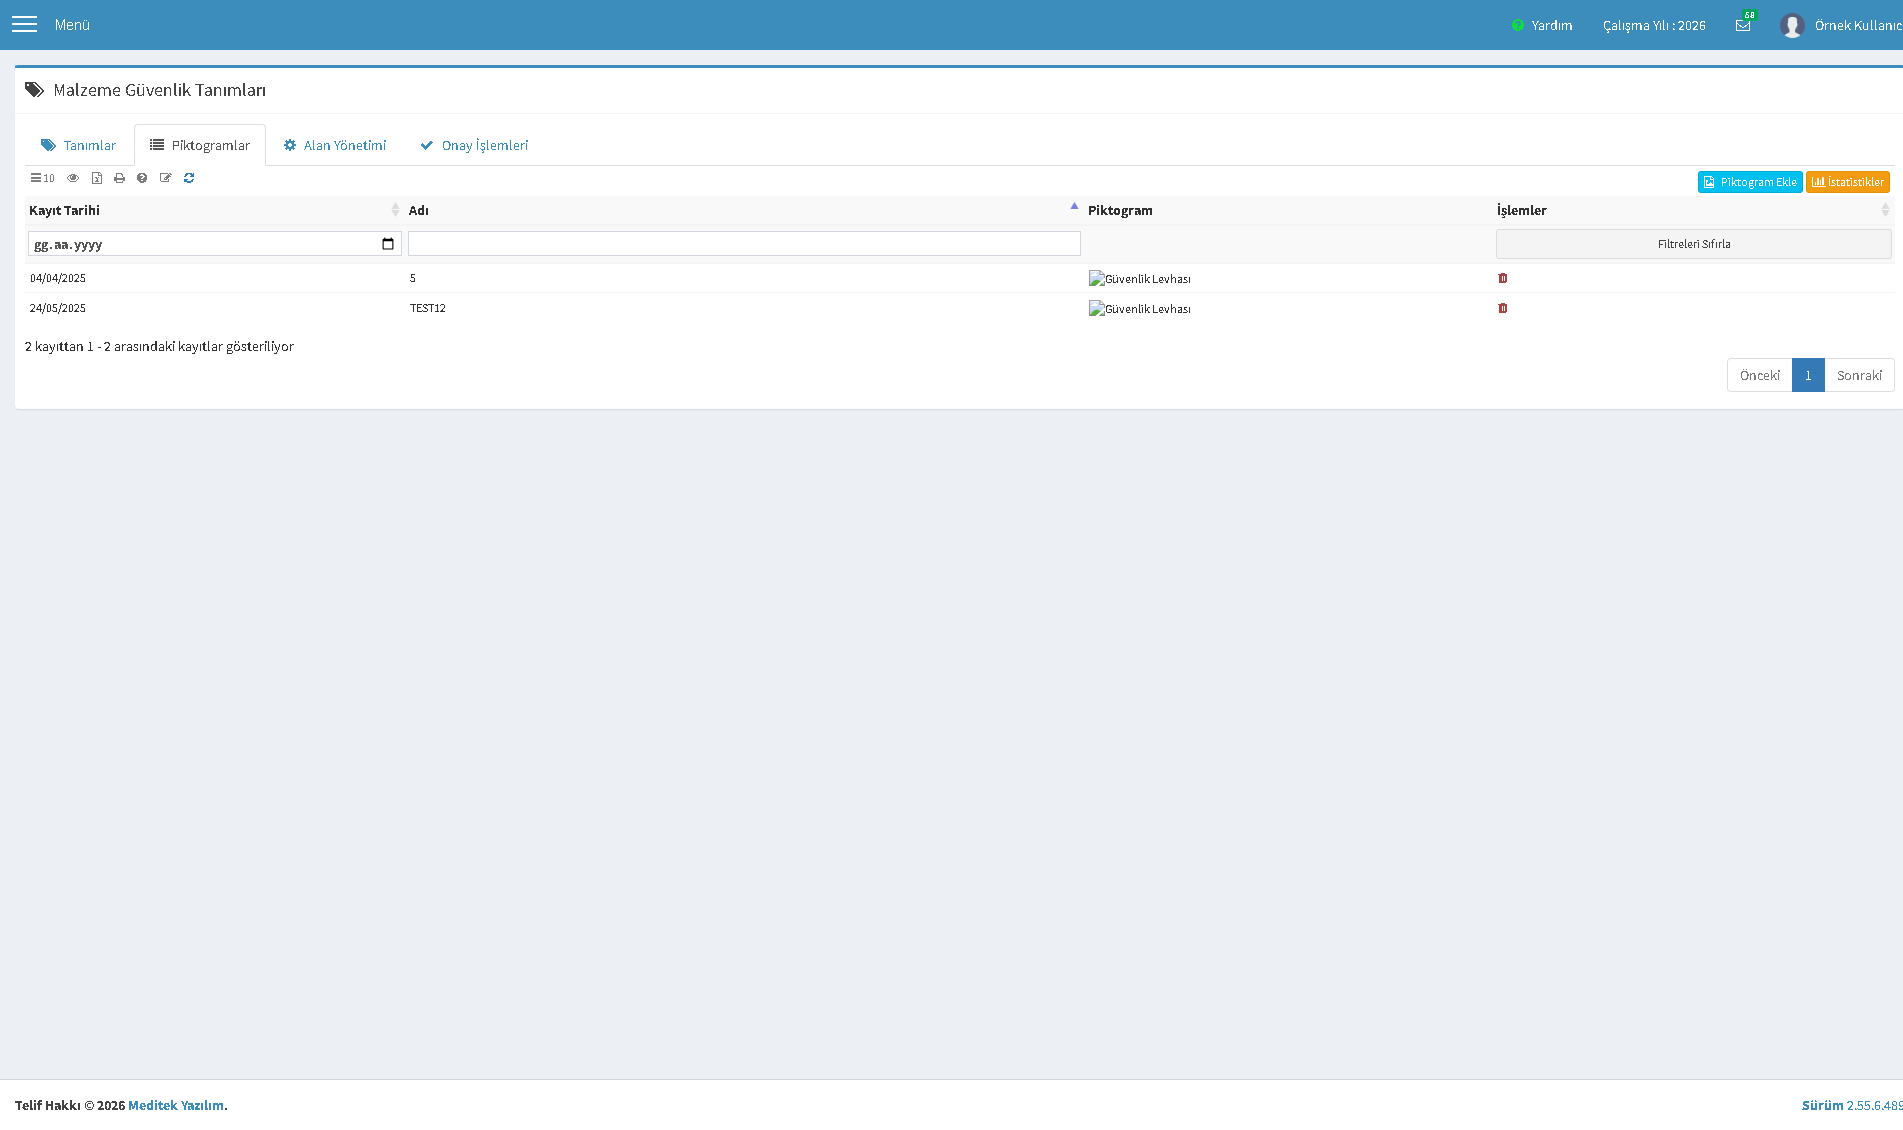Switch to the Onay İşlemleri tab
The width and height of the screenshot is (1903, 1130).
[474, 145]
